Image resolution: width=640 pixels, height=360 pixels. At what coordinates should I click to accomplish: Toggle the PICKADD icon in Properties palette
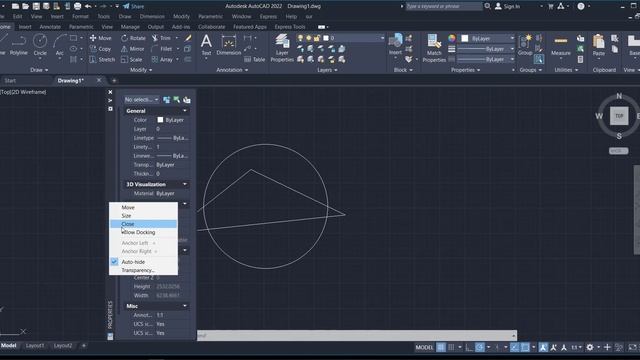[x=167, y=100]
